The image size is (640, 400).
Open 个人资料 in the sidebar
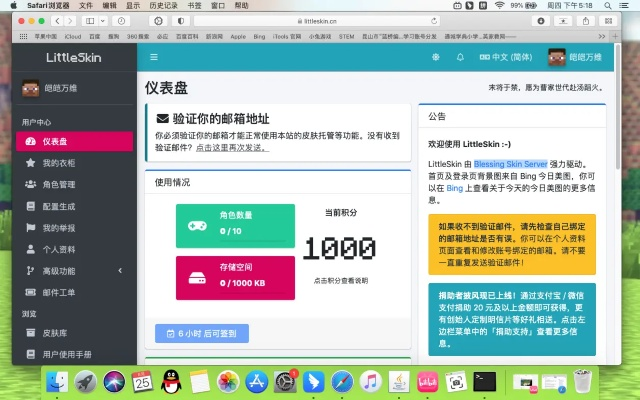[74, 249]
